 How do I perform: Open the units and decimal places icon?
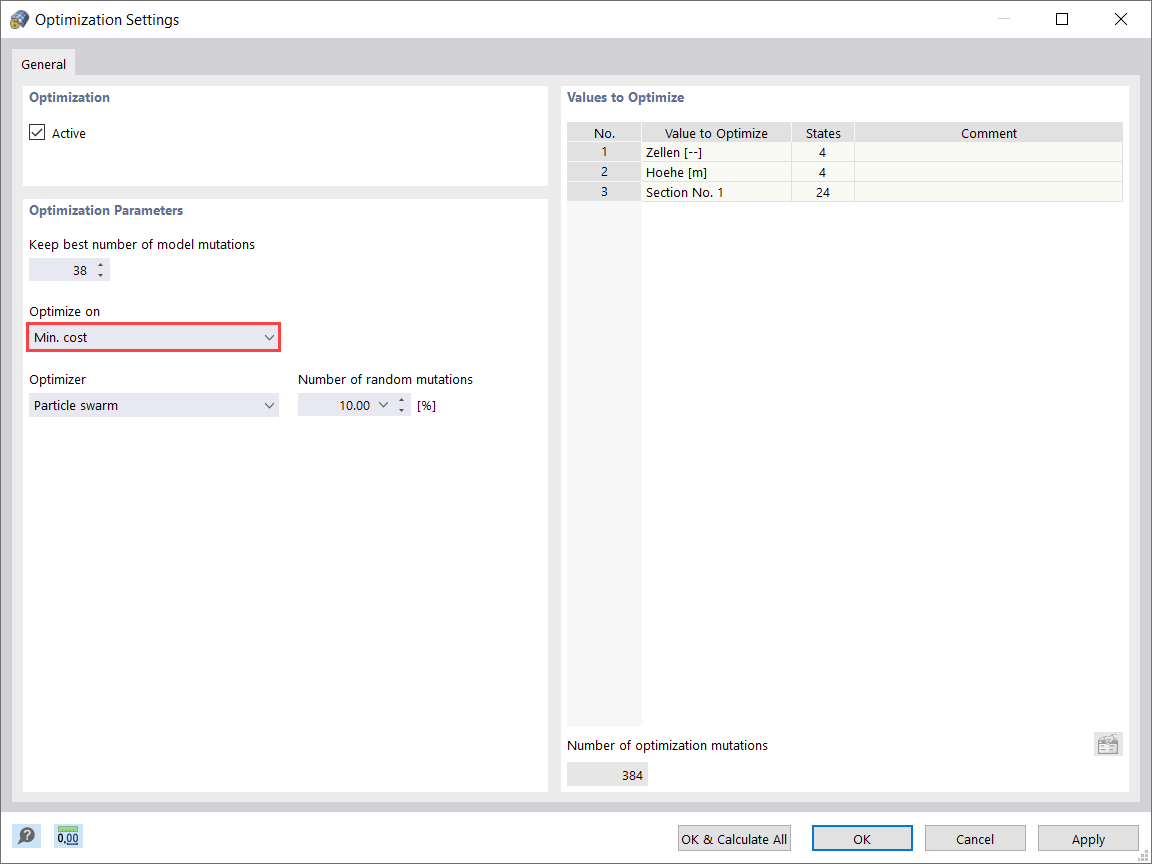[68, 835]
